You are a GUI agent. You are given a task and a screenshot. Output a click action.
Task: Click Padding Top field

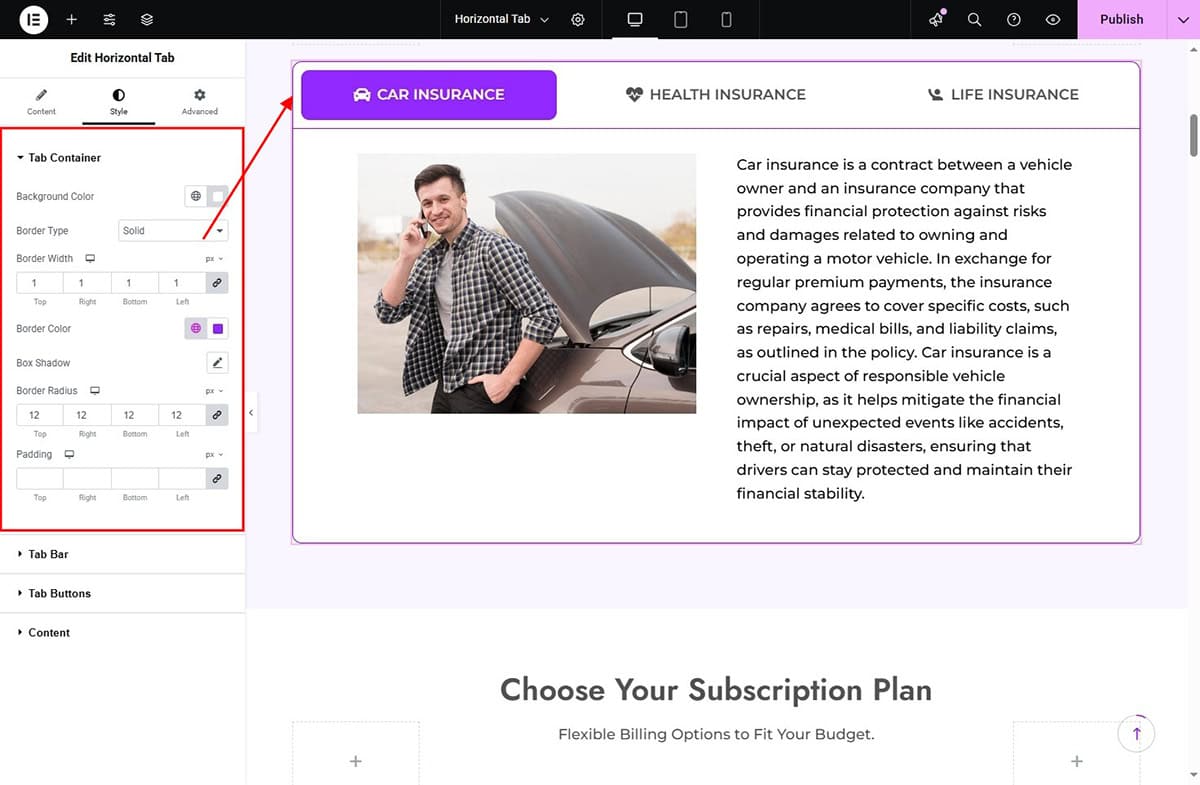(40, 479)
